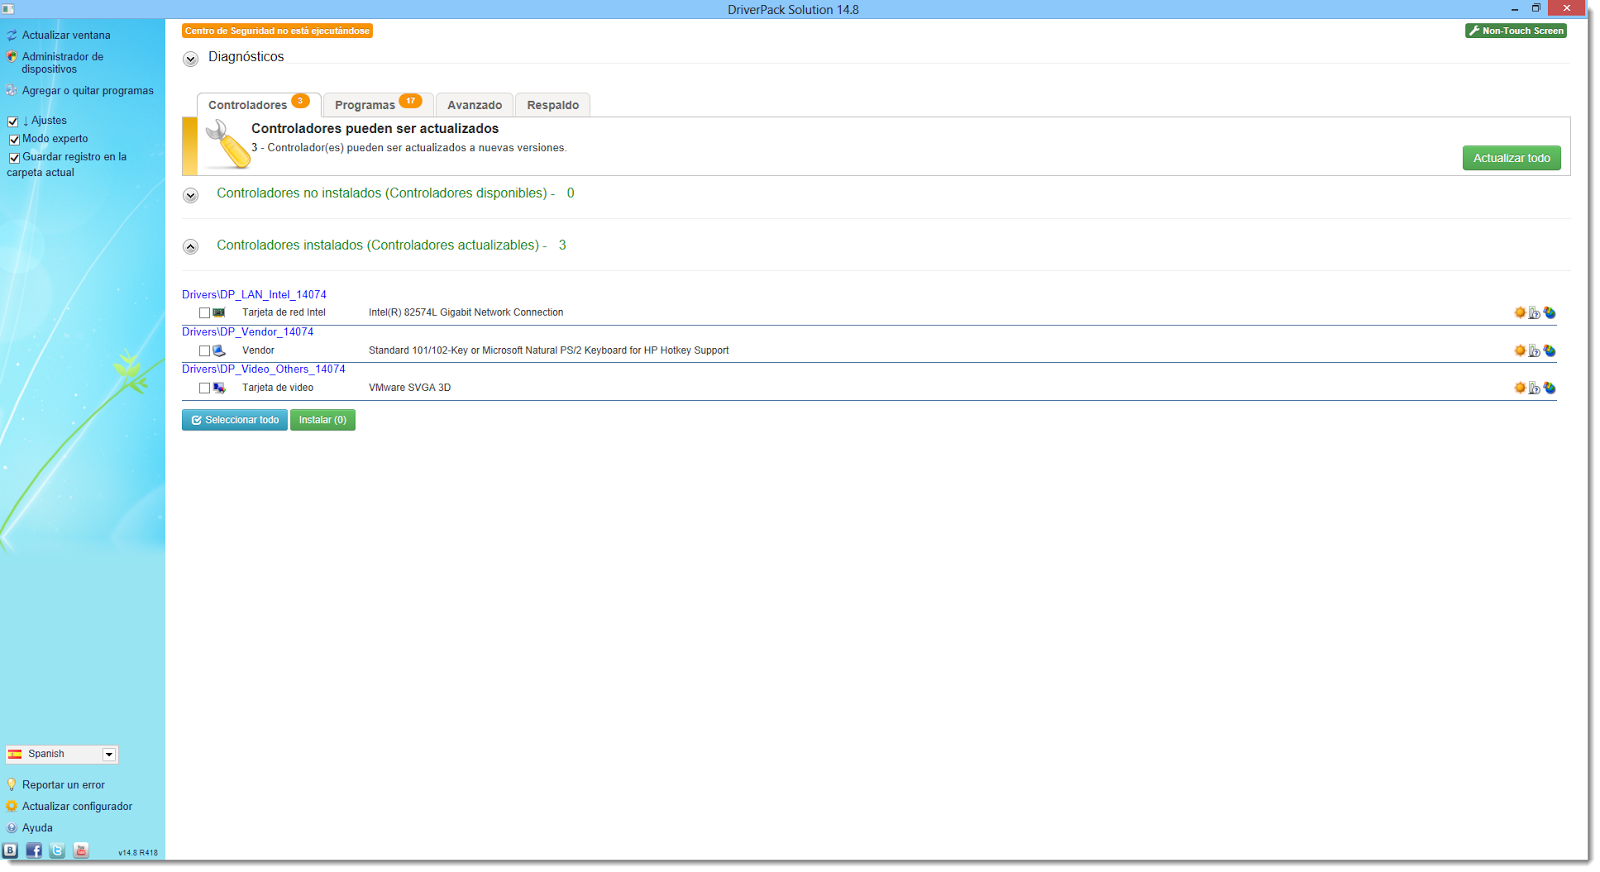Open the Programas tab

pyautogui.click(x=378, y=104)
